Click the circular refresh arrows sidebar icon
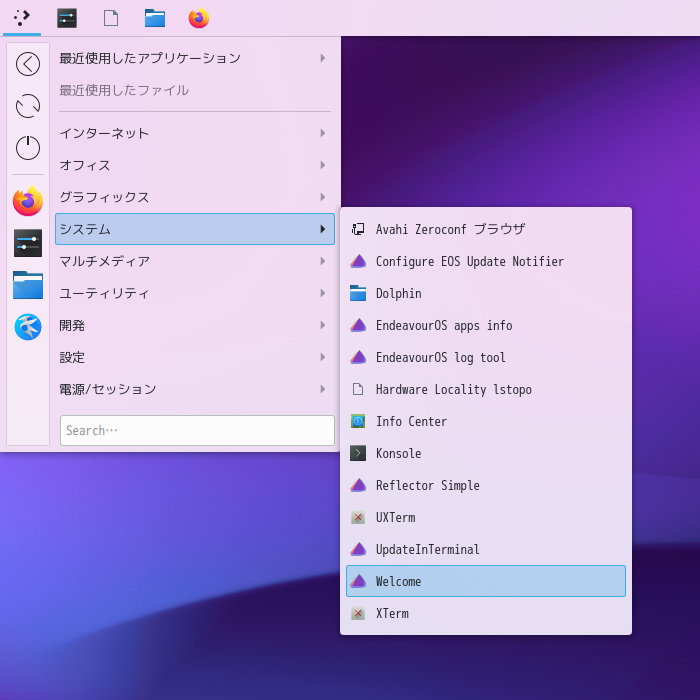Viewport: 700px width, 700px height. pos(28,106)
